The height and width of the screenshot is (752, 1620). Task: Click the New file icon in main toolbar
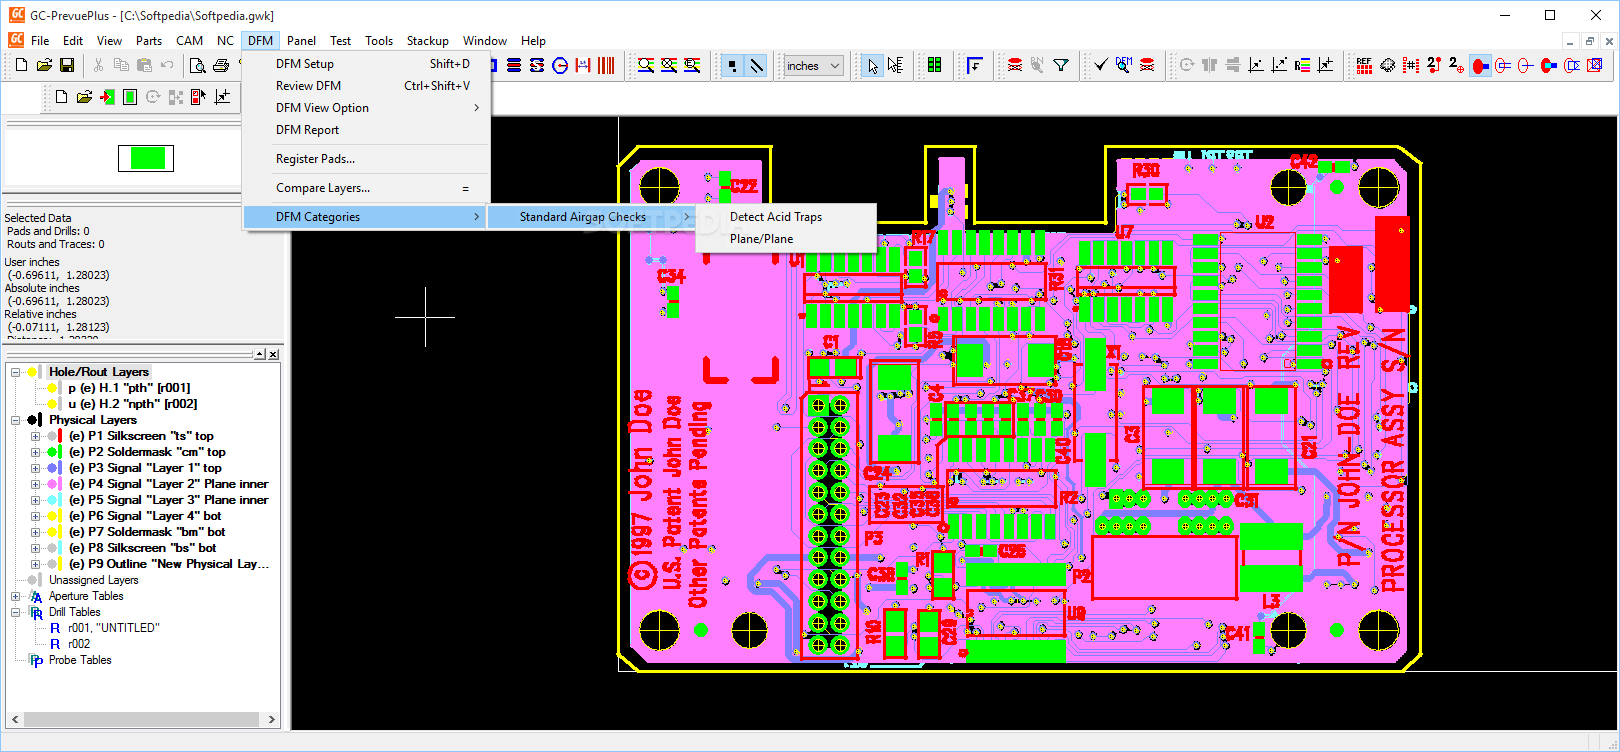click(x=21, y=65)
